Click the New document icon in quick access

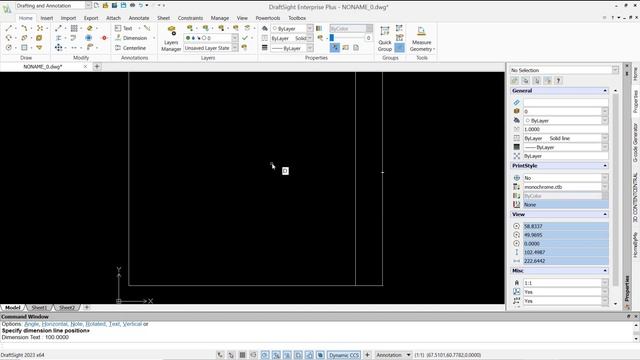click(96, 5)
